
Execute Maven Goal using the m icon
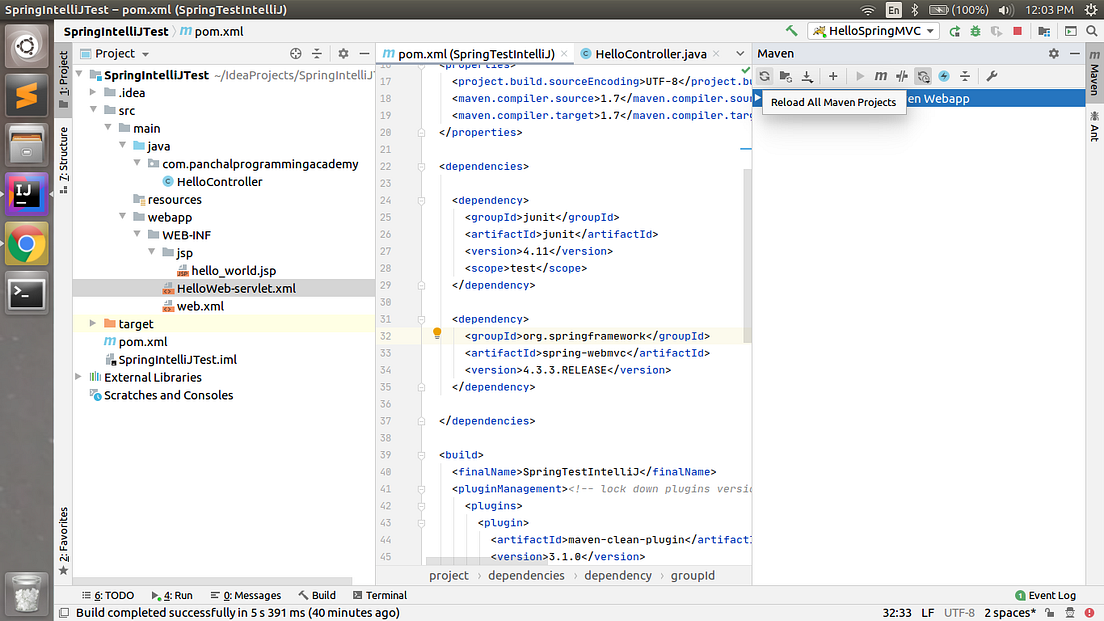pyautogui.click(x=881, y=76)
